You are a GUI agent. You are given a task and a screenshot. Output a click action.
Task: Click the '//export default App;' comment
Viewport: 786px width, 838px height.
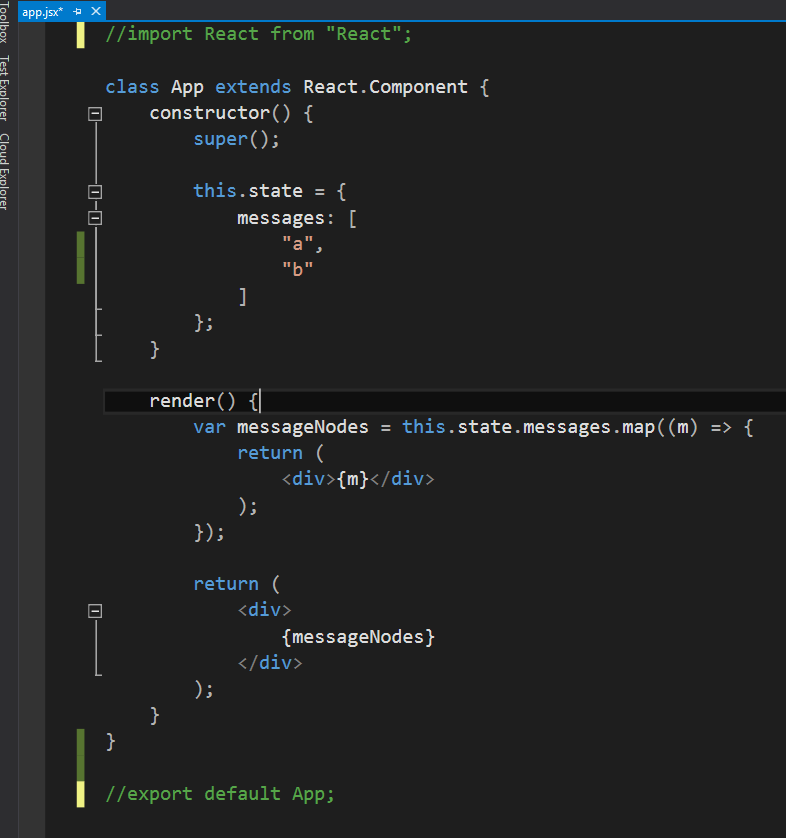coord(220,794)
